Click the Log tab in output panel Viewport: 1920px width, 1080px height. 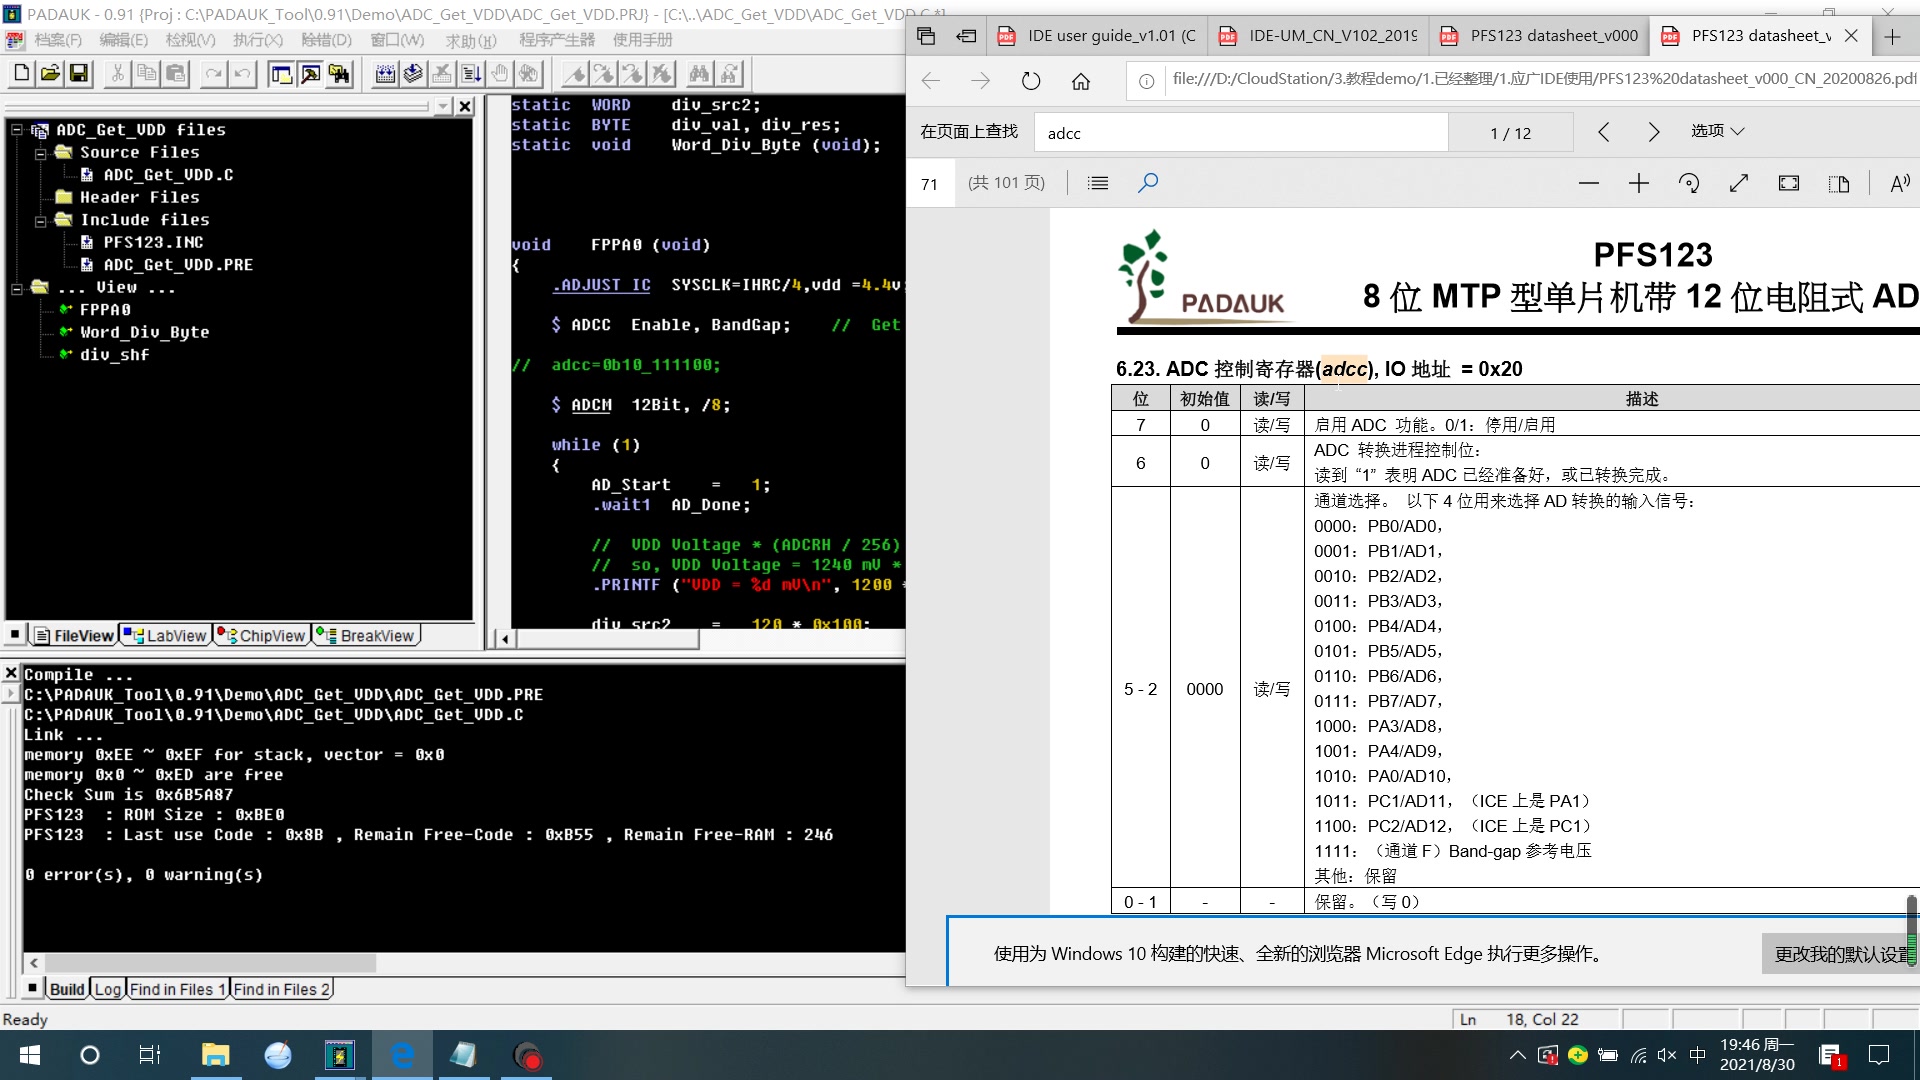[x=107, y=988]
